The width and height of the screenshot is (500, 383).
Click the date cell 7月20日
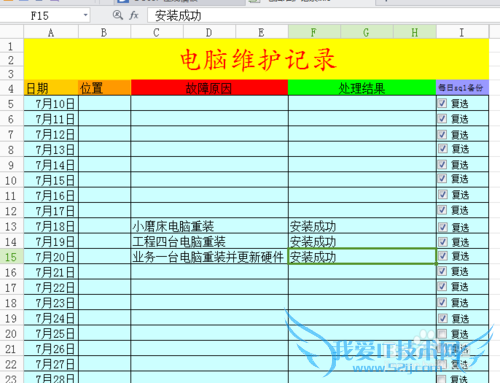[51, 257]
